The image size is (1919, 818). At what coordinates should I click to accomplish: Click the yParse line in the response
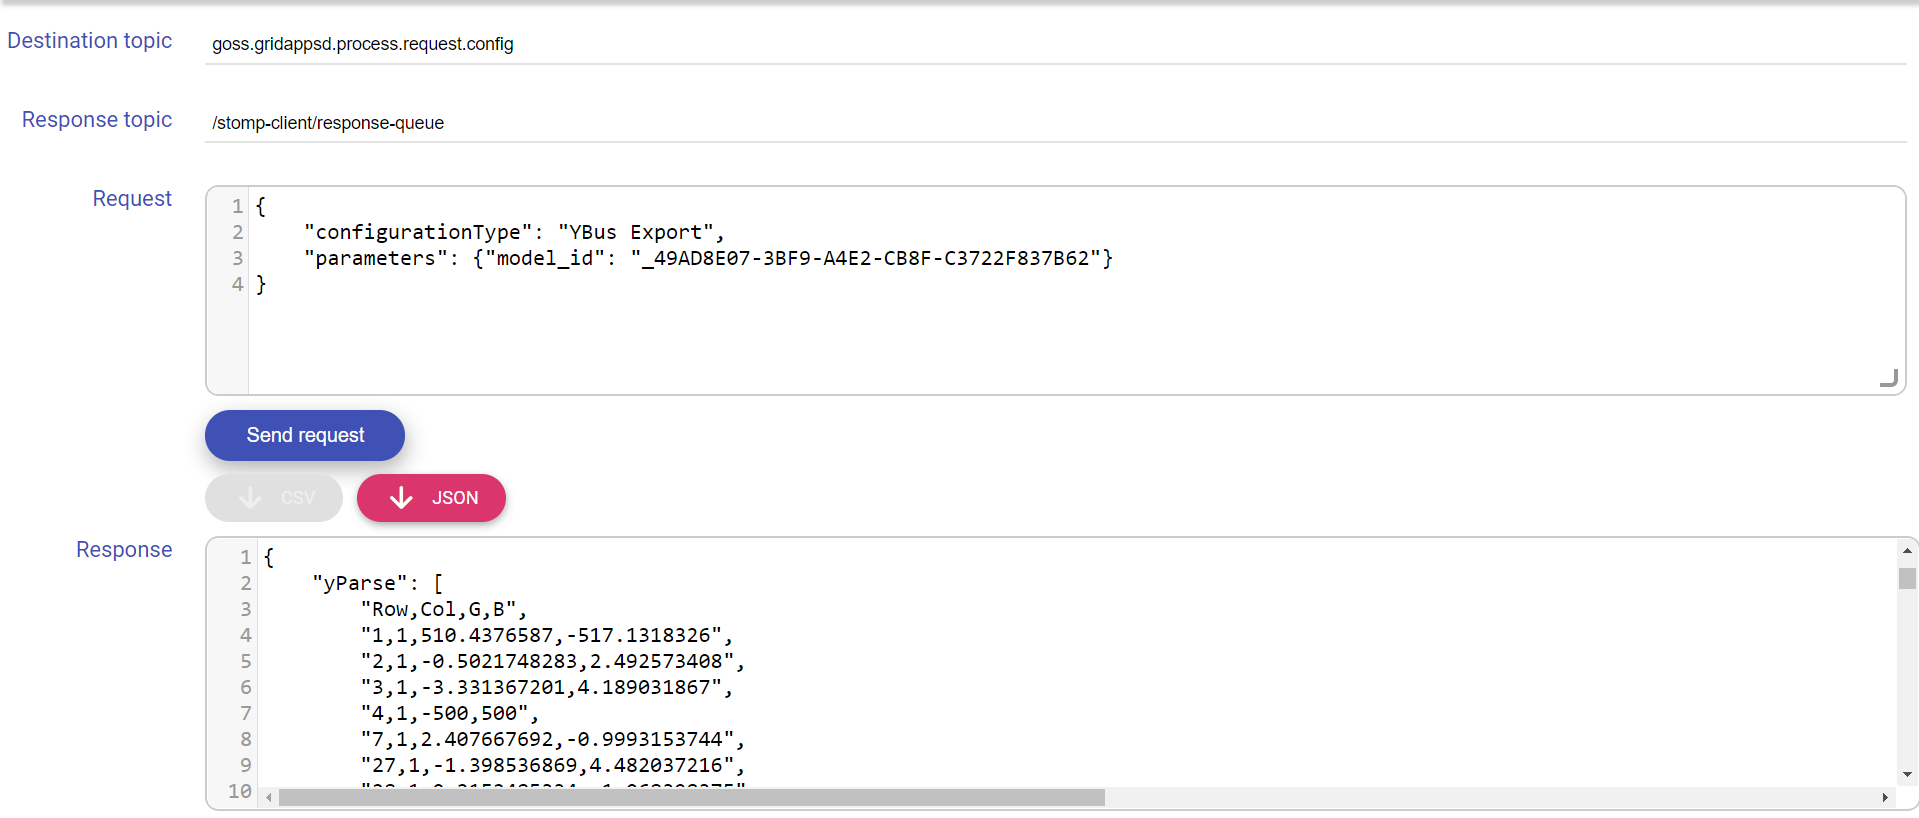tap(377, 583)
